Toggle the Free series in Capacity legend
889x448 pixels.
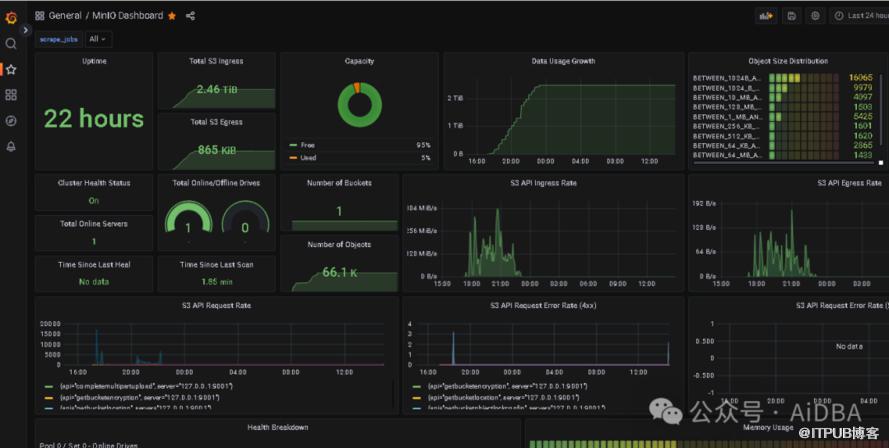307,145
